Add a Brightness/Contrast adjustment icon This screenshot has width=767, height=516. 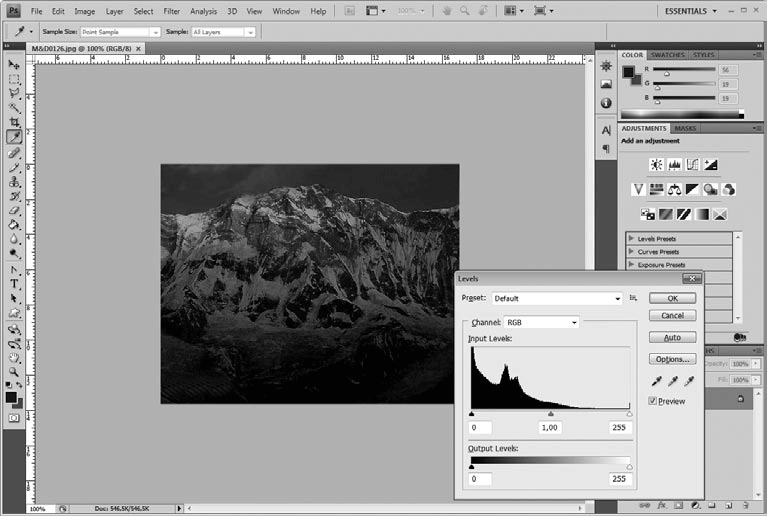pyautogui.click(x=656, y=165)
